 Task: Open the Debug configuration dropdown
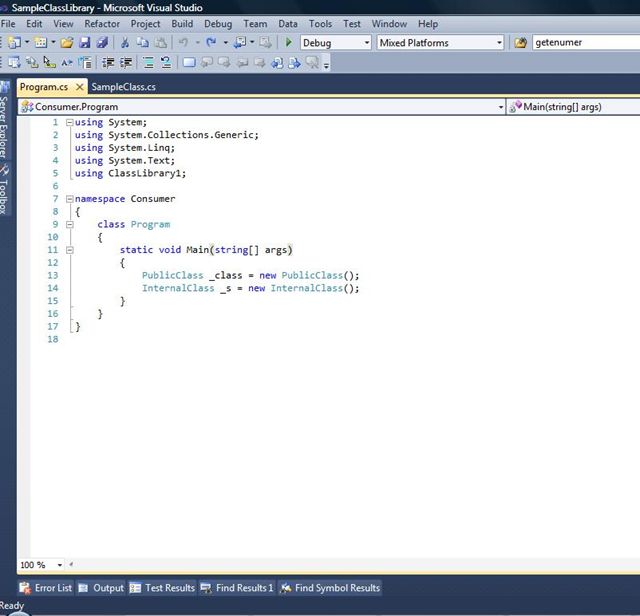pyautogui.click(x=366, y=43)
